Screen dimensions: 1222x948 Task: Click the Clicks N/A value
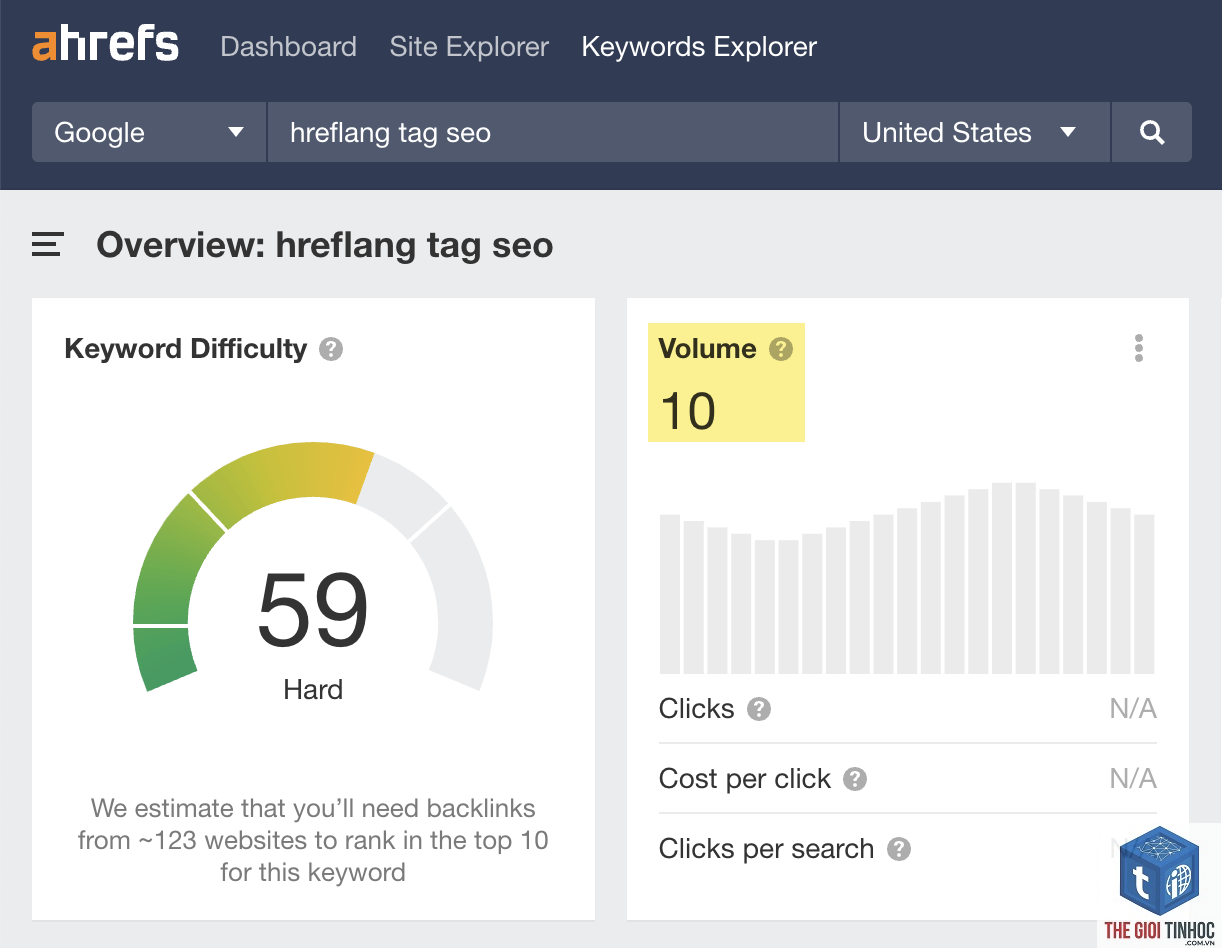coord(1133,709)
